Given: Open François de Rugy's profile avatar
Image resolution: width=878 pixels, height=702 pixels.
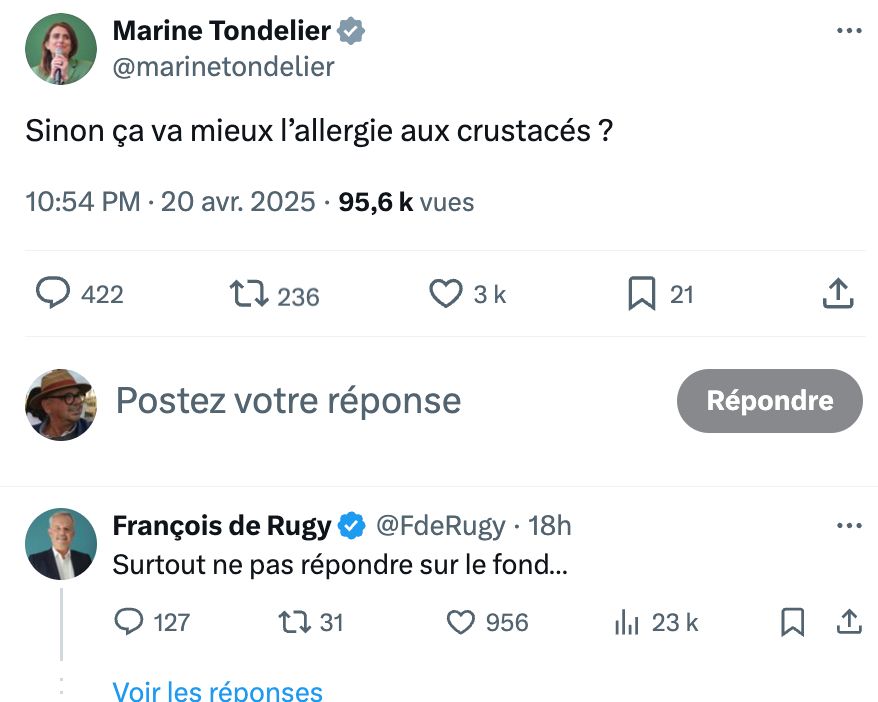Looking at the screenshot, I should point(60,545).
